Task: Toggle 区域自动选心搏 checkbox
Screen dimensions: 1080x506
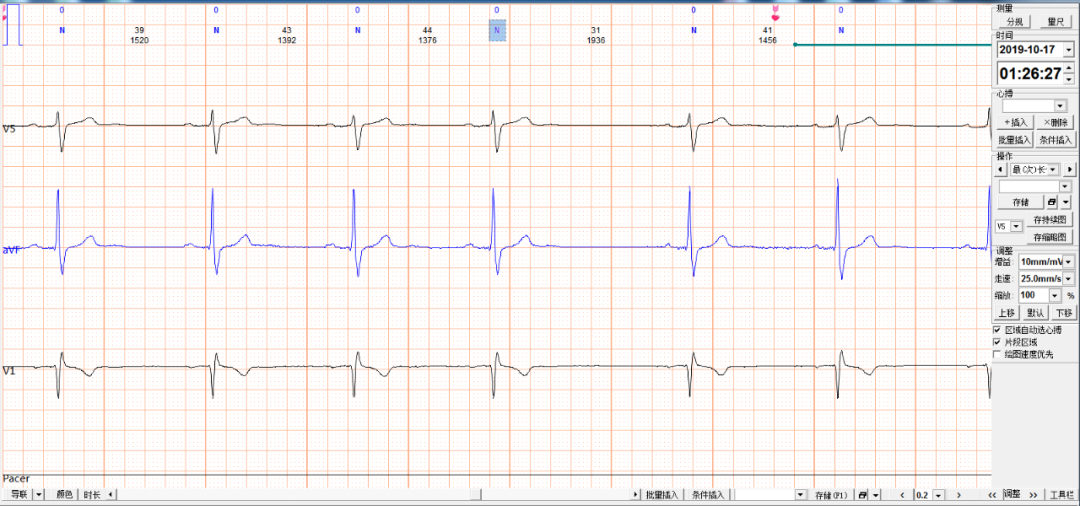Action: [997, 330]
